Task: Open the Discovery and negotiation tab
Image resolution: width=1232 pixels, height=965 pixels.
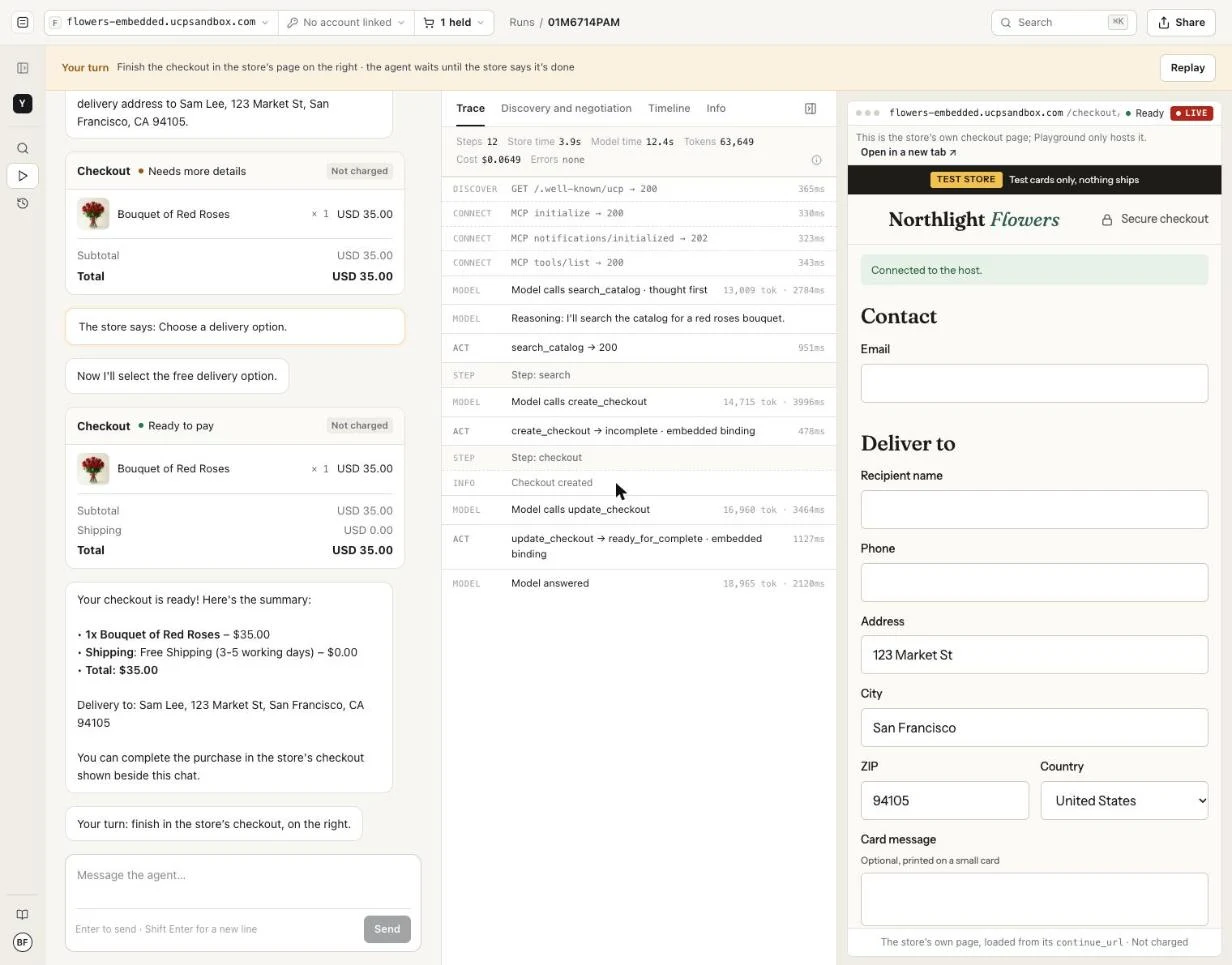Action: point(566,108)
